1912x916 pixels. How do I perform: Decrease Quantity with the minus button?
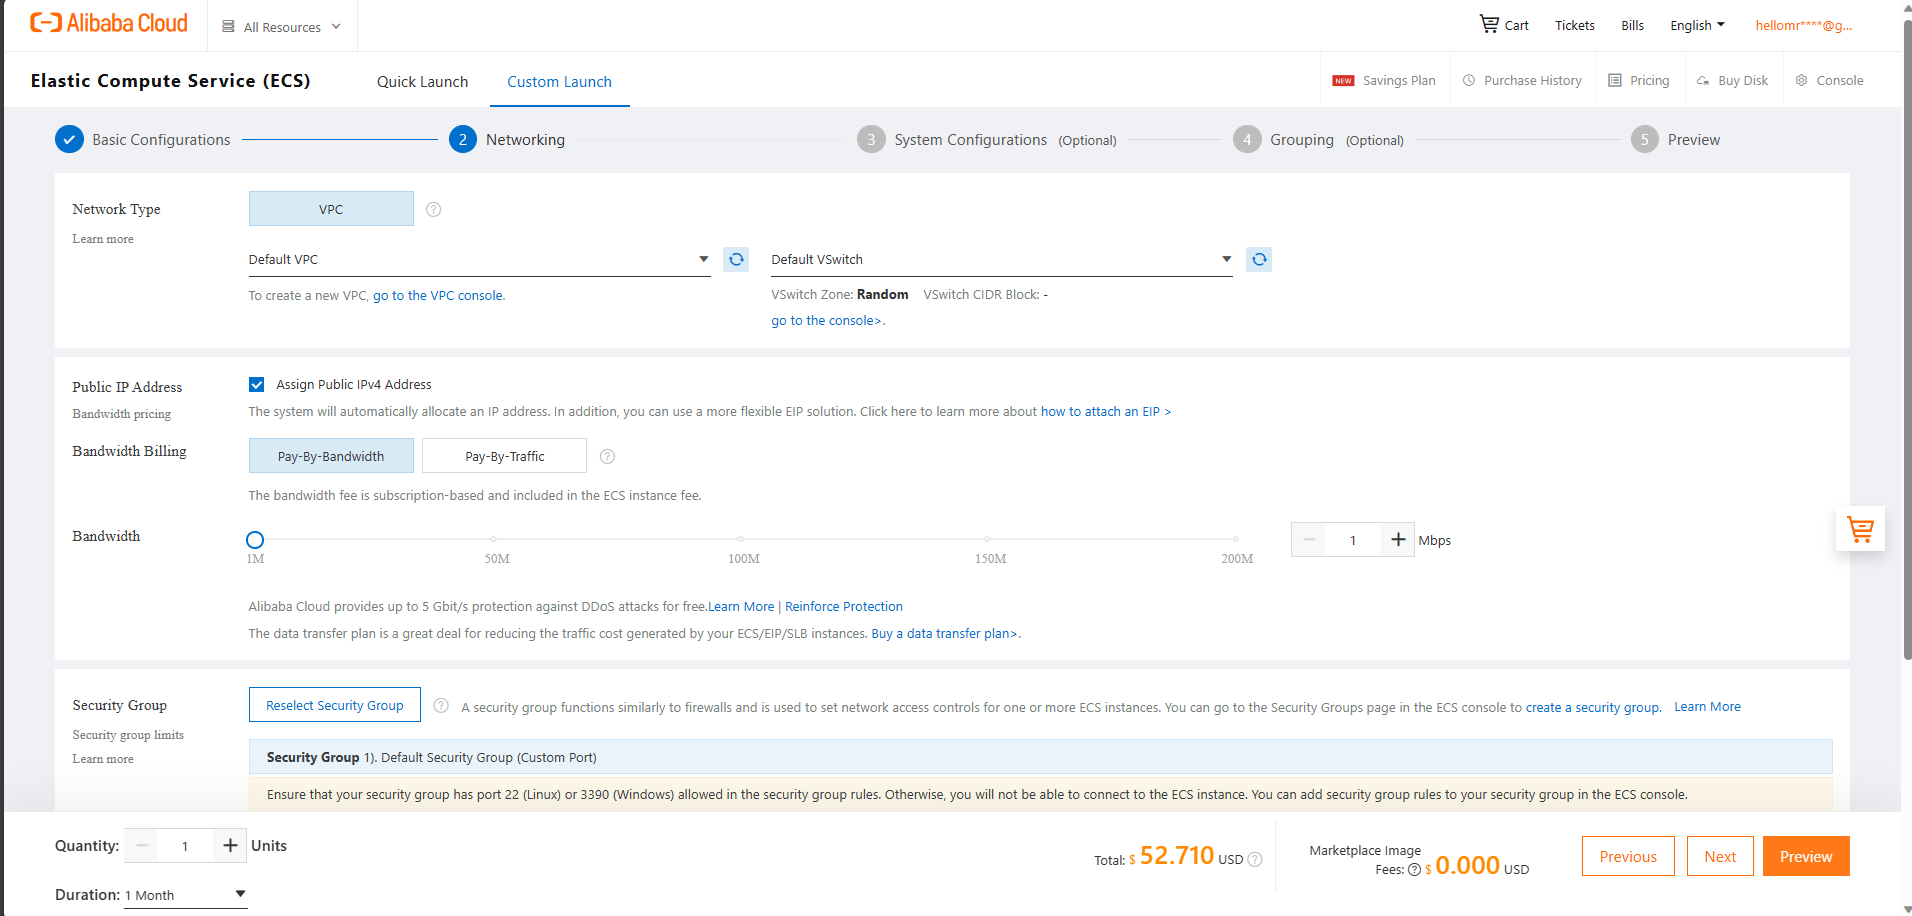tap(142, 846)
